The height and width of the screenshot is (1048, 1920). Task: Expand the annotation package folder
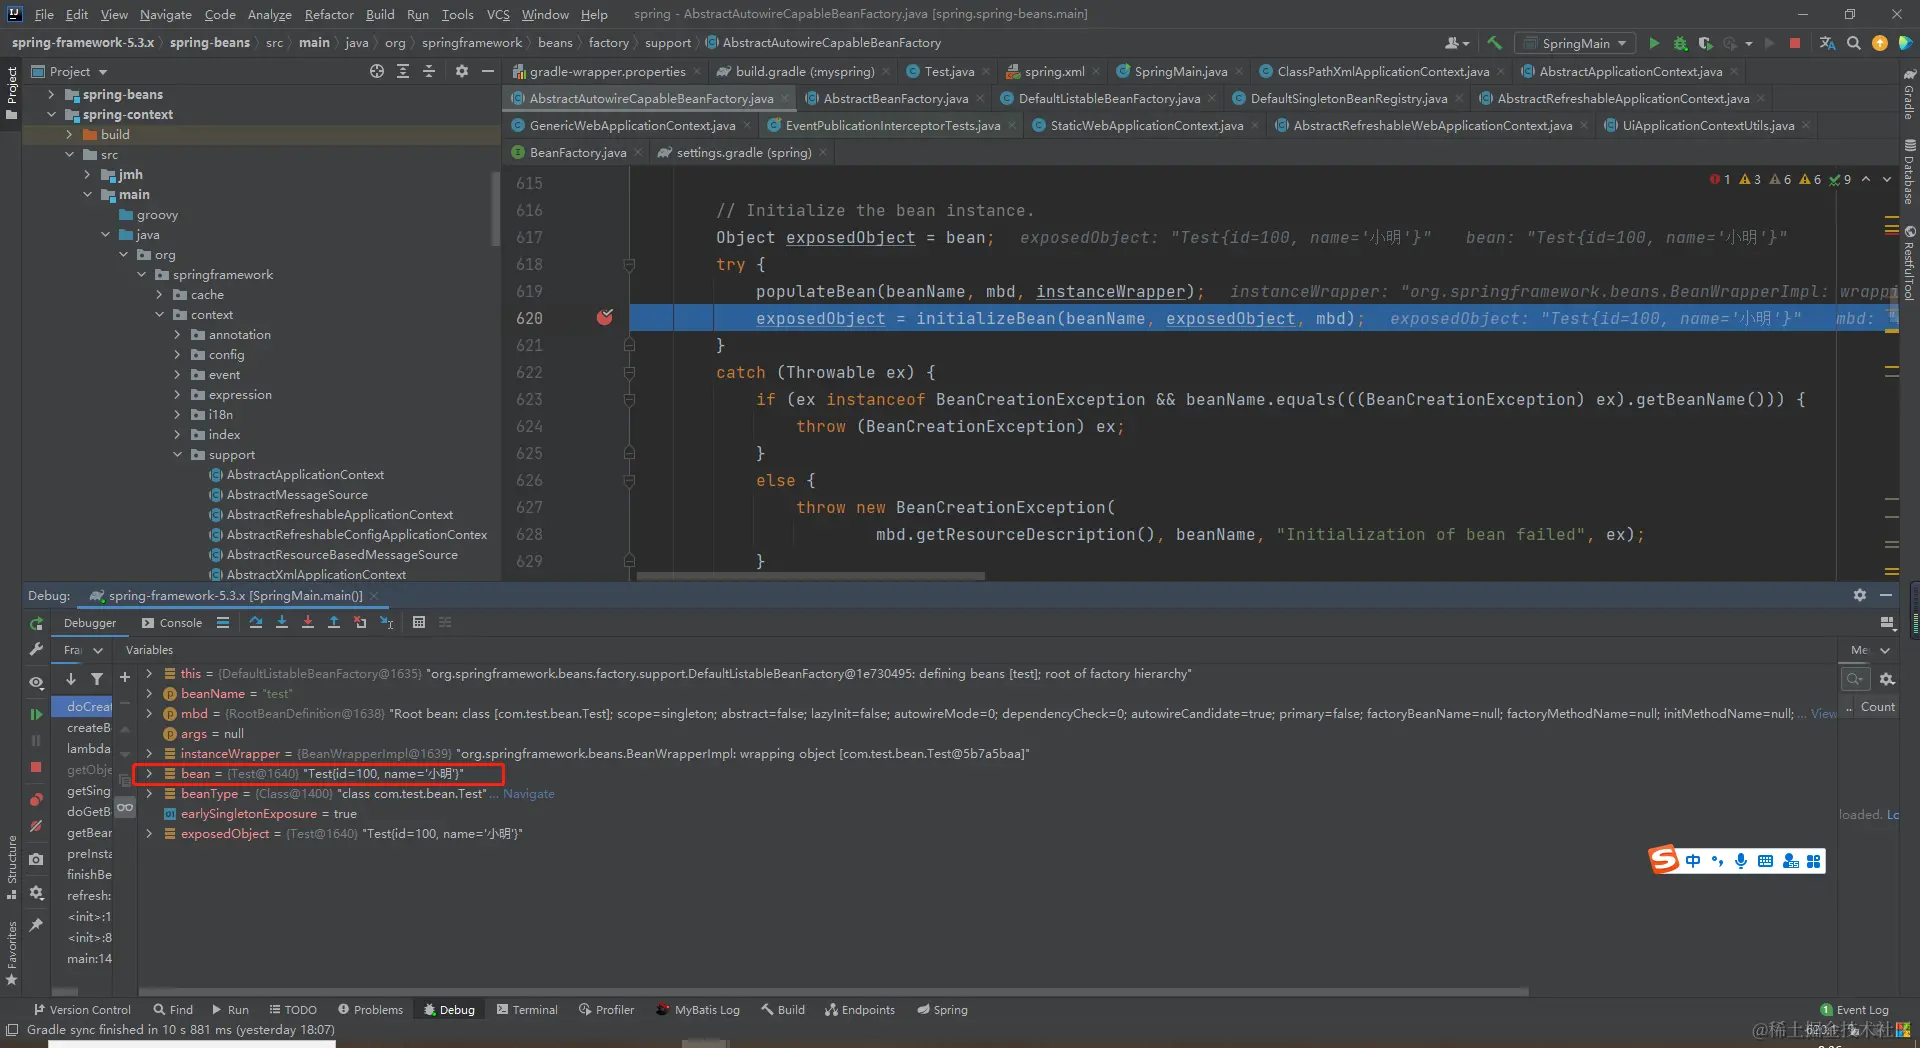tap(178, 335)
